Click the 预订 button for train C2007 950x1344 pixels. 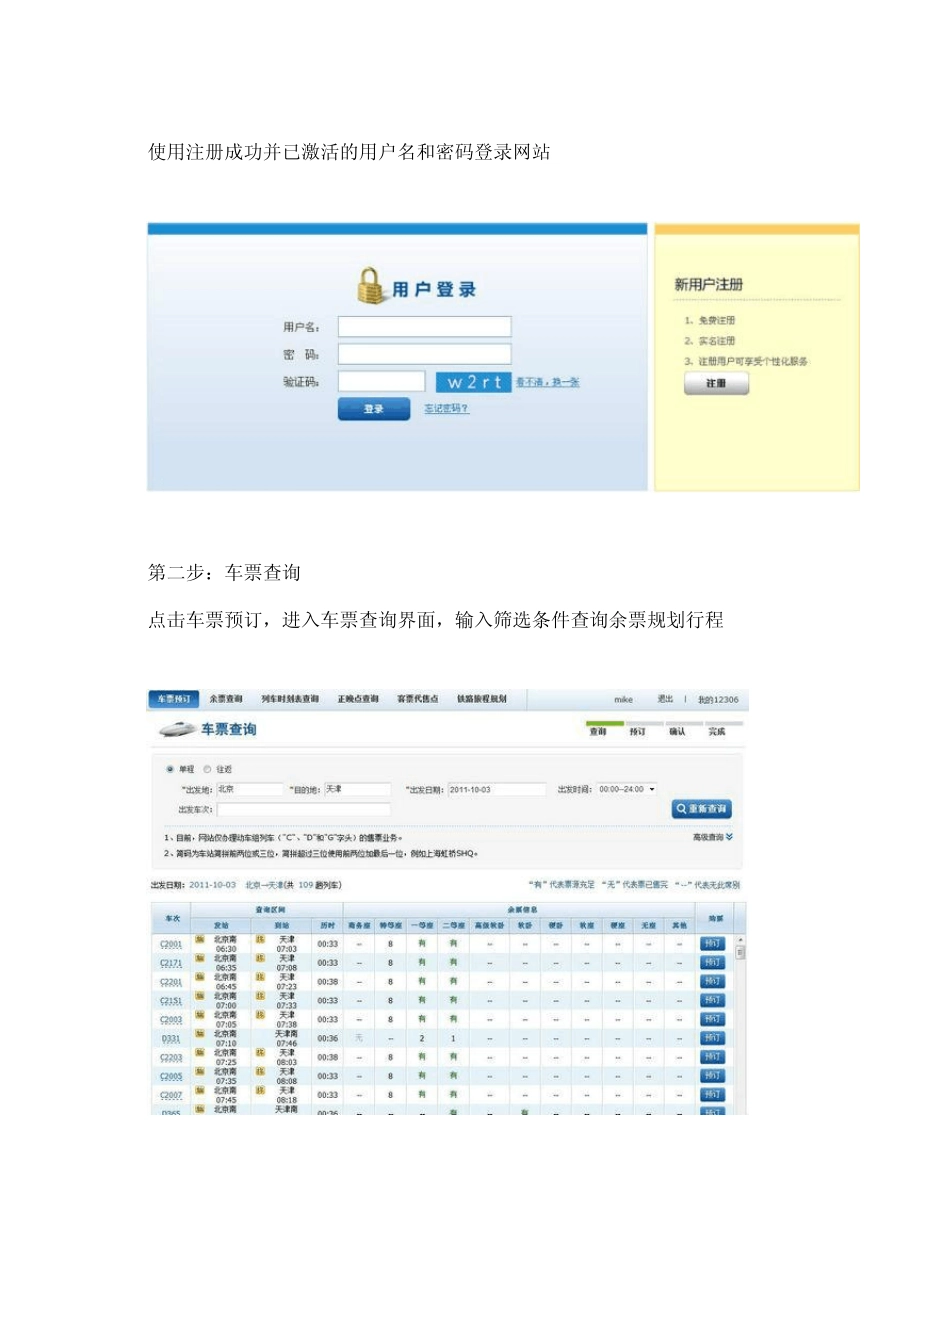point(712,1095)
